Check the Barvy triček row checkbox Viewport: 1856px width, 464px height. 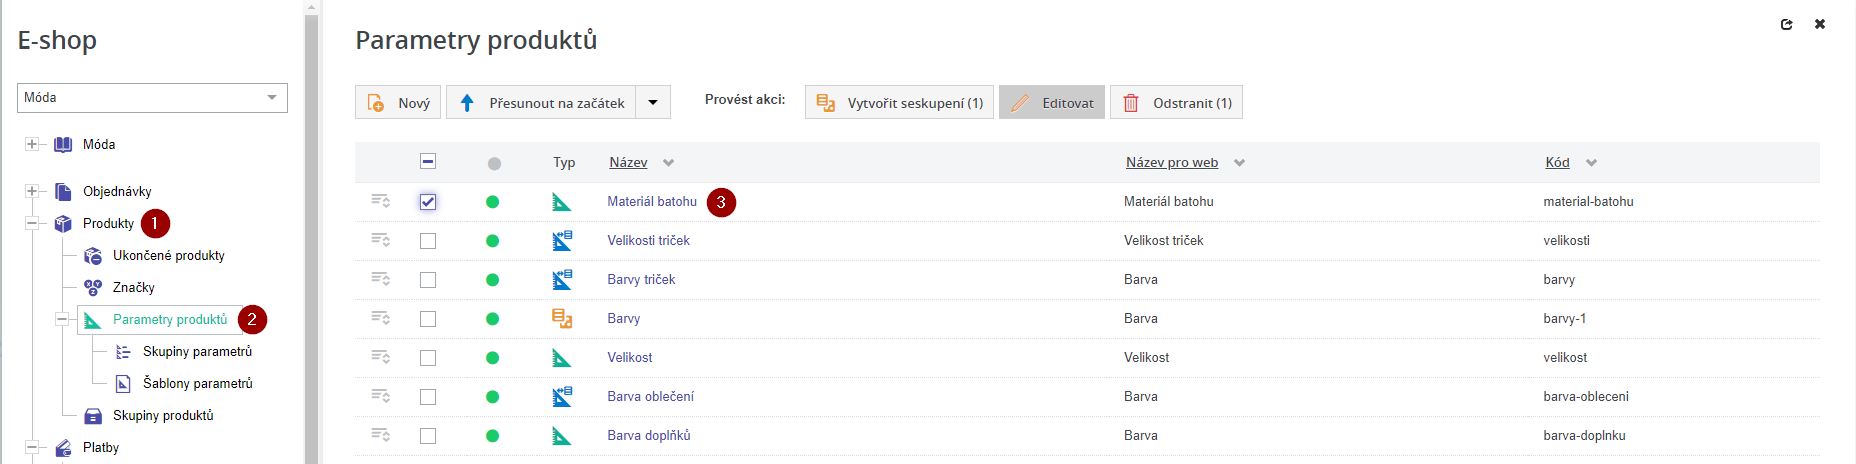428,280
